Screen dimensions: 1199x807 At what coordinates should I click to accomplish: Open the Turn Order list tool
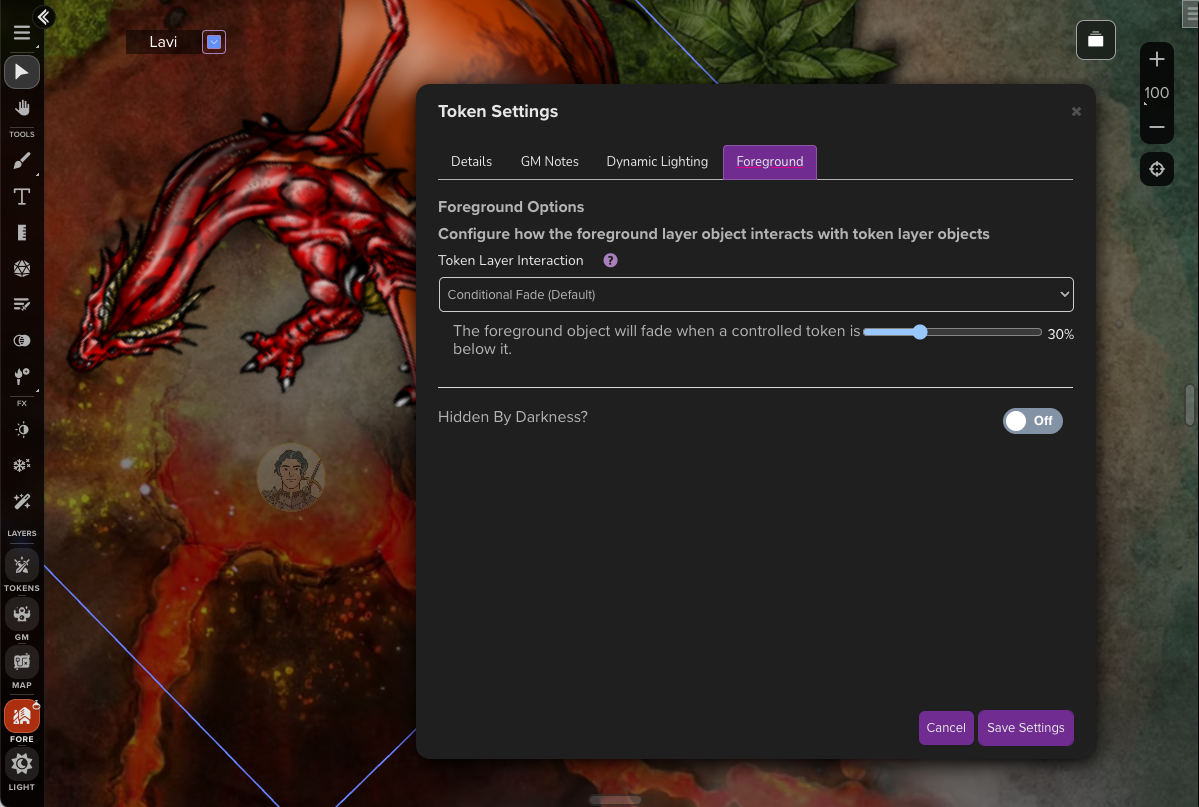(x=21, y=304)
